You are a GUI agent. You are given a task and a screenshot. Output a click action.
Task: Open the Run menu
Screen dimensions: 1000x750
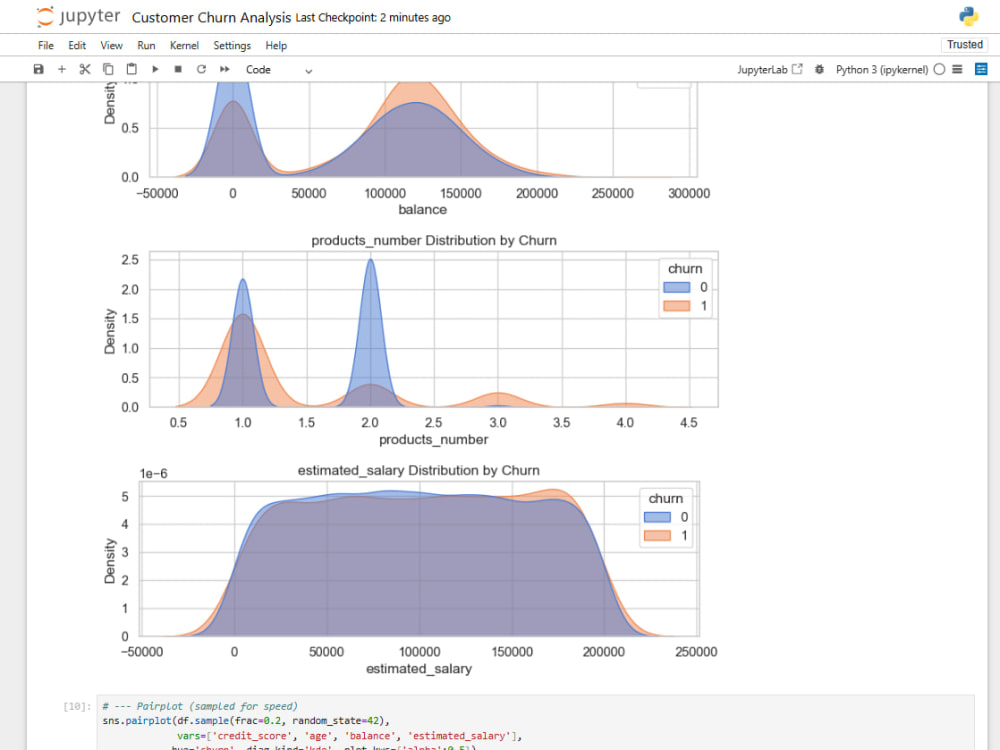[x=146, y=45]
